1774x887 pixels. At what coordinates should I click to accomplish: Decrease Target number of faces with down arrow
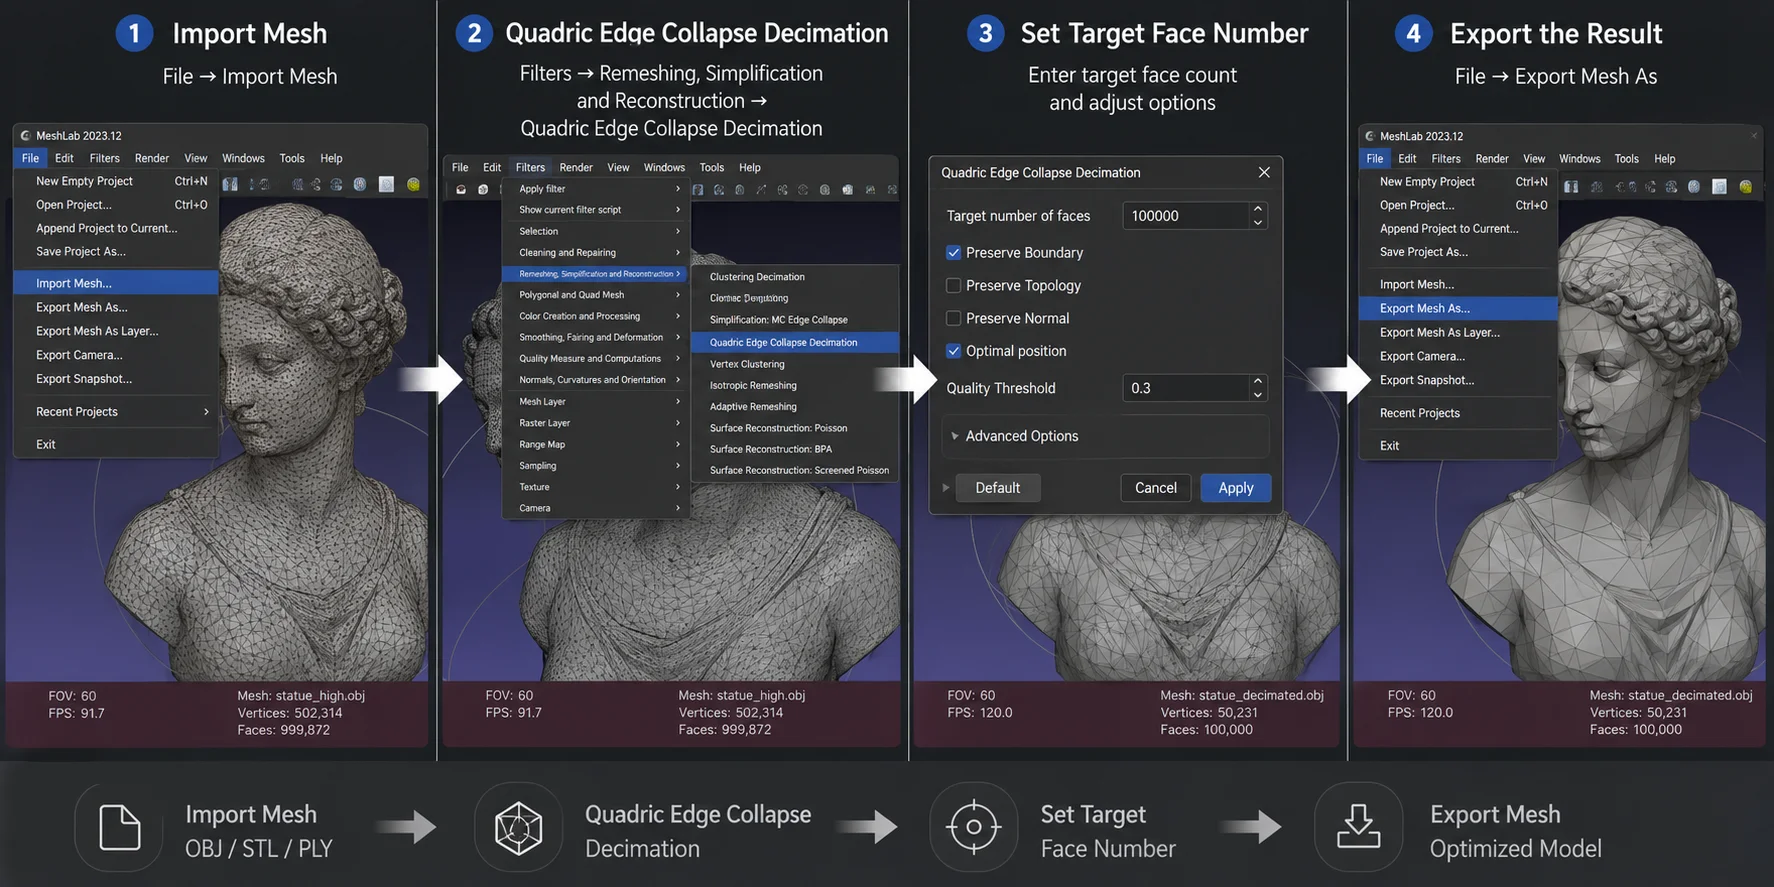1258,222
